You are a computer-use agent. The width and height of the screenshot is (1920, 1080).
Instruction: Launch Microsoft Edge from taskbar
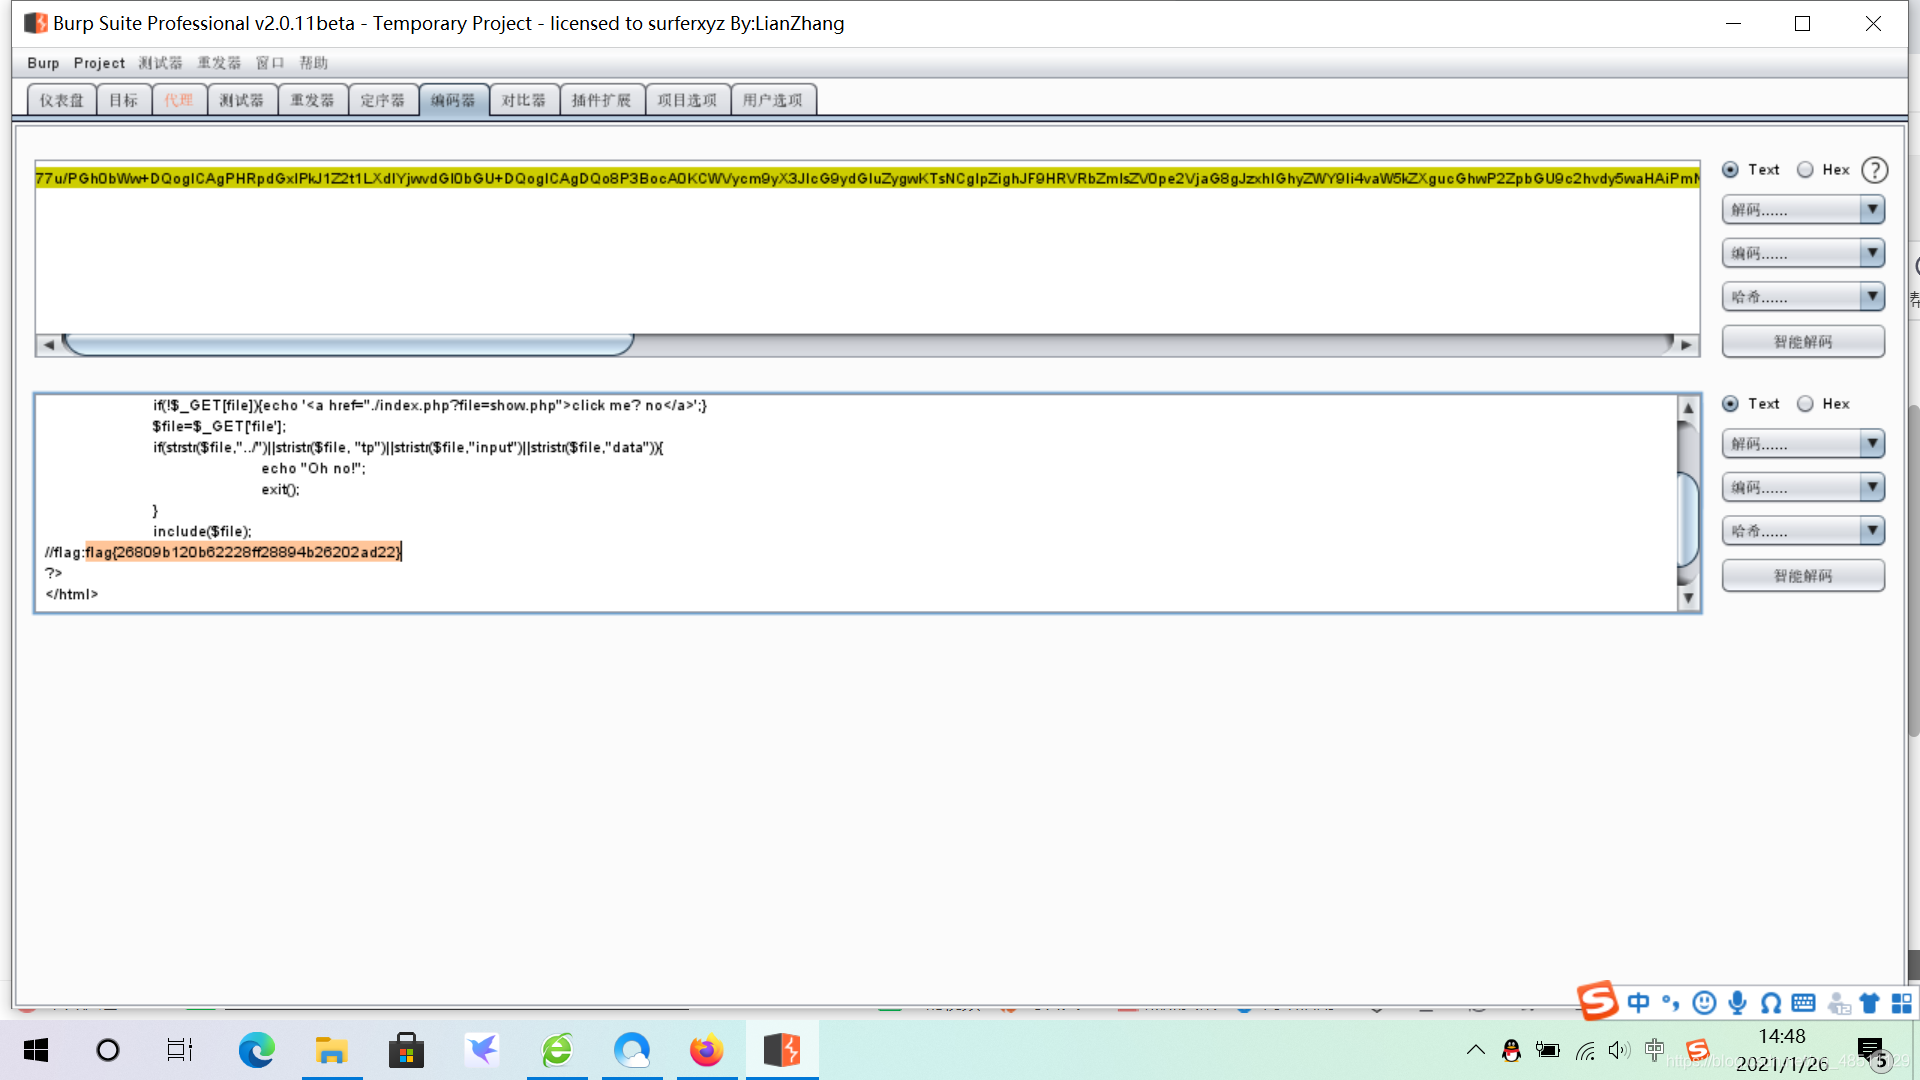point(256,1050)
